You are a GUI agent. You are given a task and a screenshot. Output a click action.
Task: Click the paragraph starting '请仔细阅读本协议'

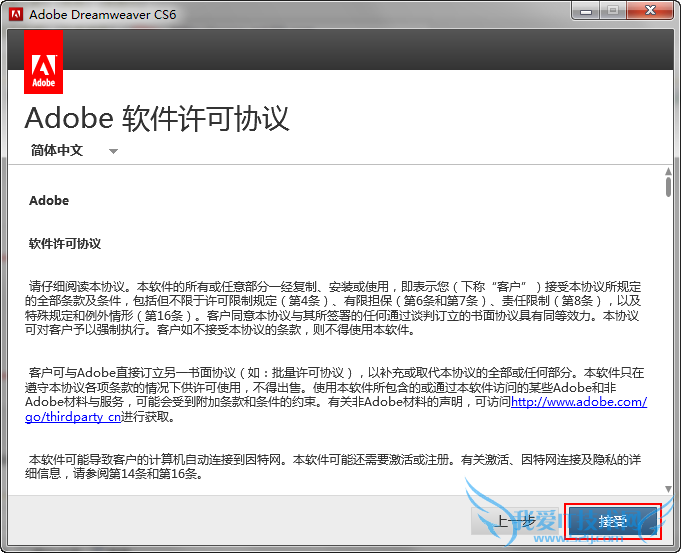pos(333,308)
